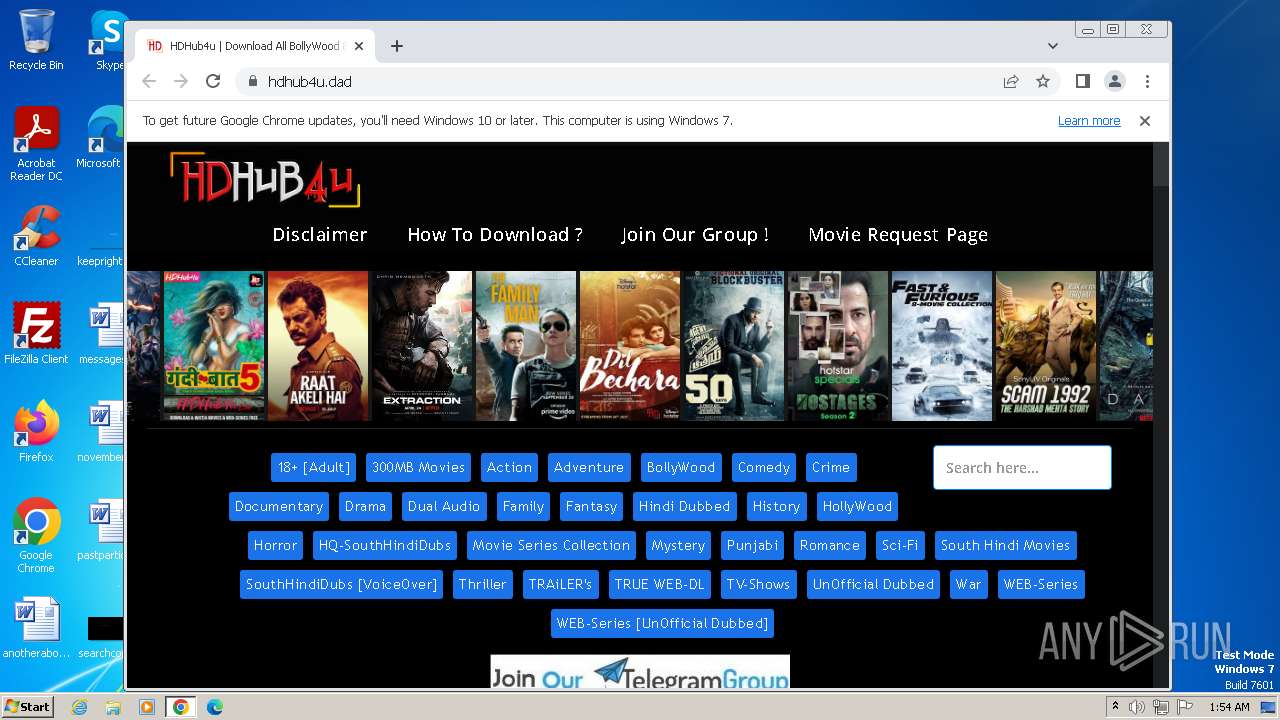Open the Fast & Furious collection poster

(942, 346)
